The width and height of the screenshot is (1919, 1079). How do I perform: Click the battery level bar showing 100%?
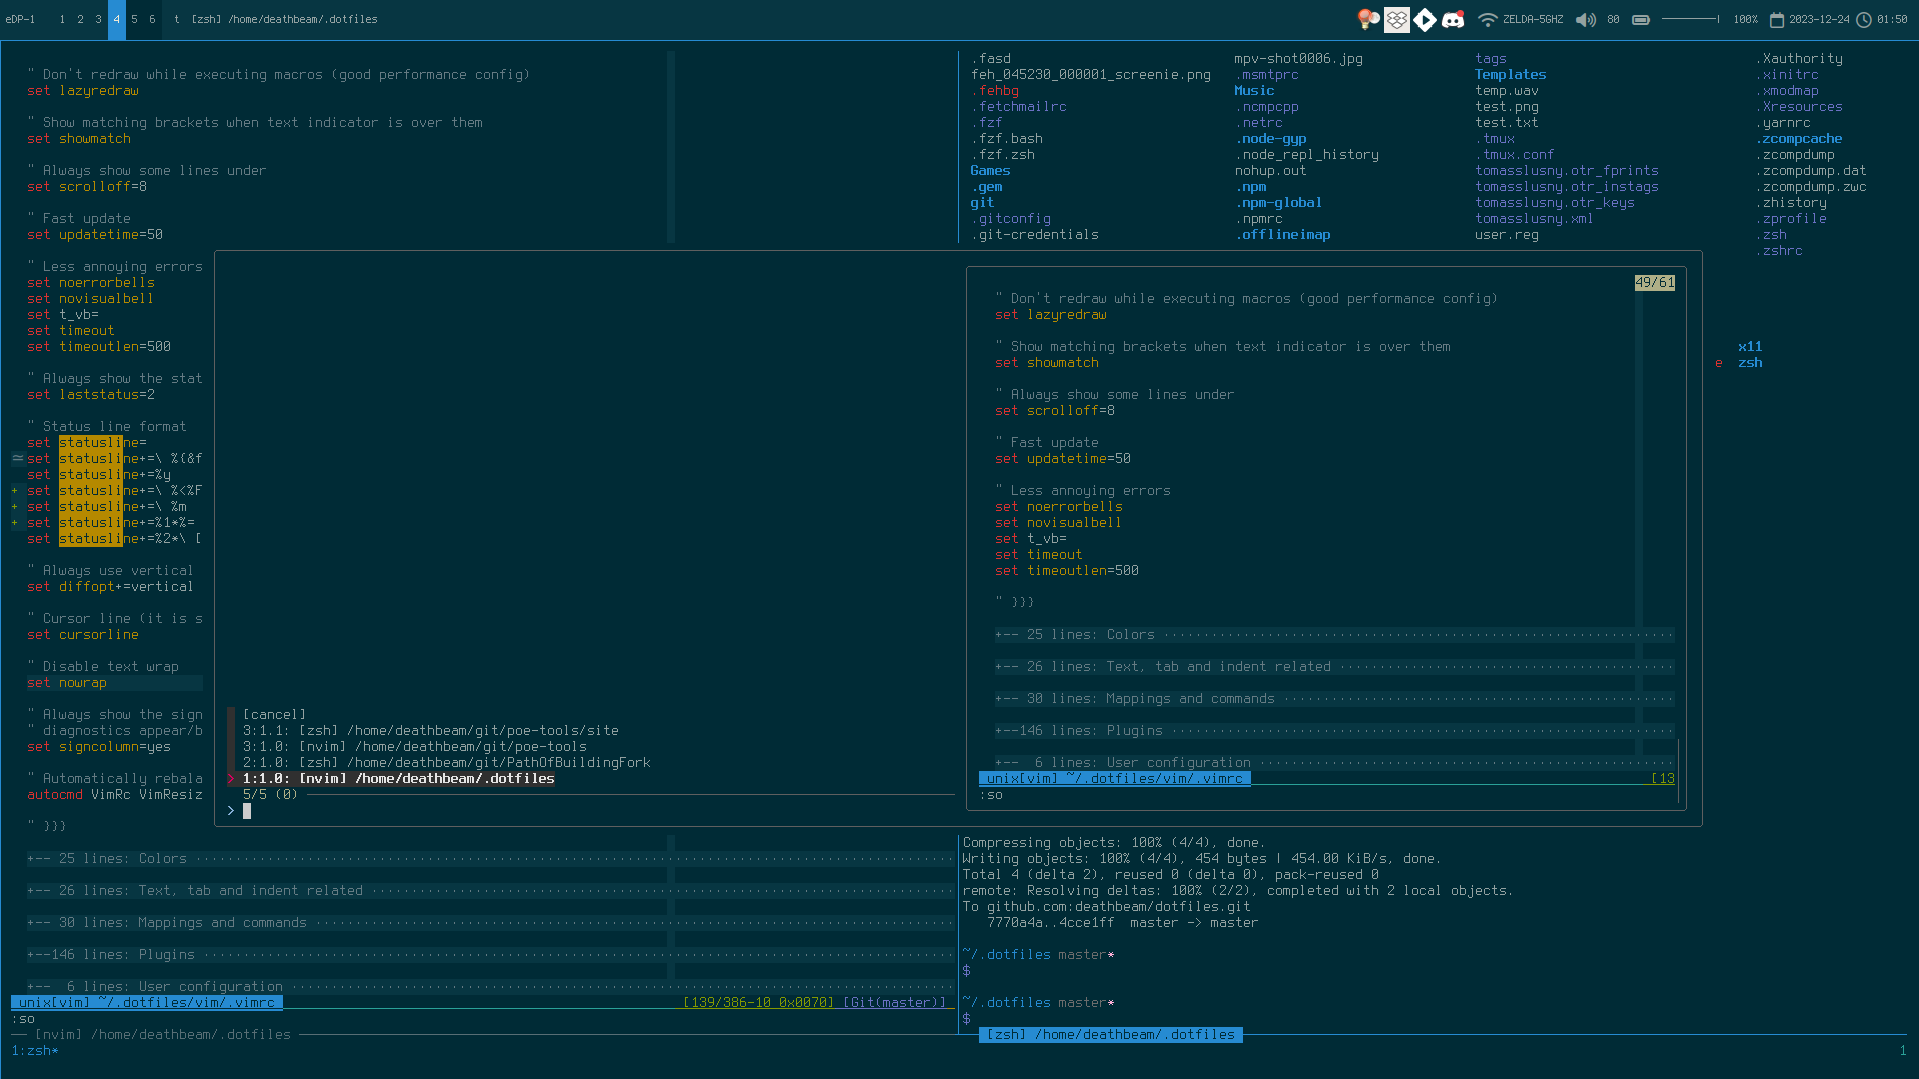(x=1691, y=19)
